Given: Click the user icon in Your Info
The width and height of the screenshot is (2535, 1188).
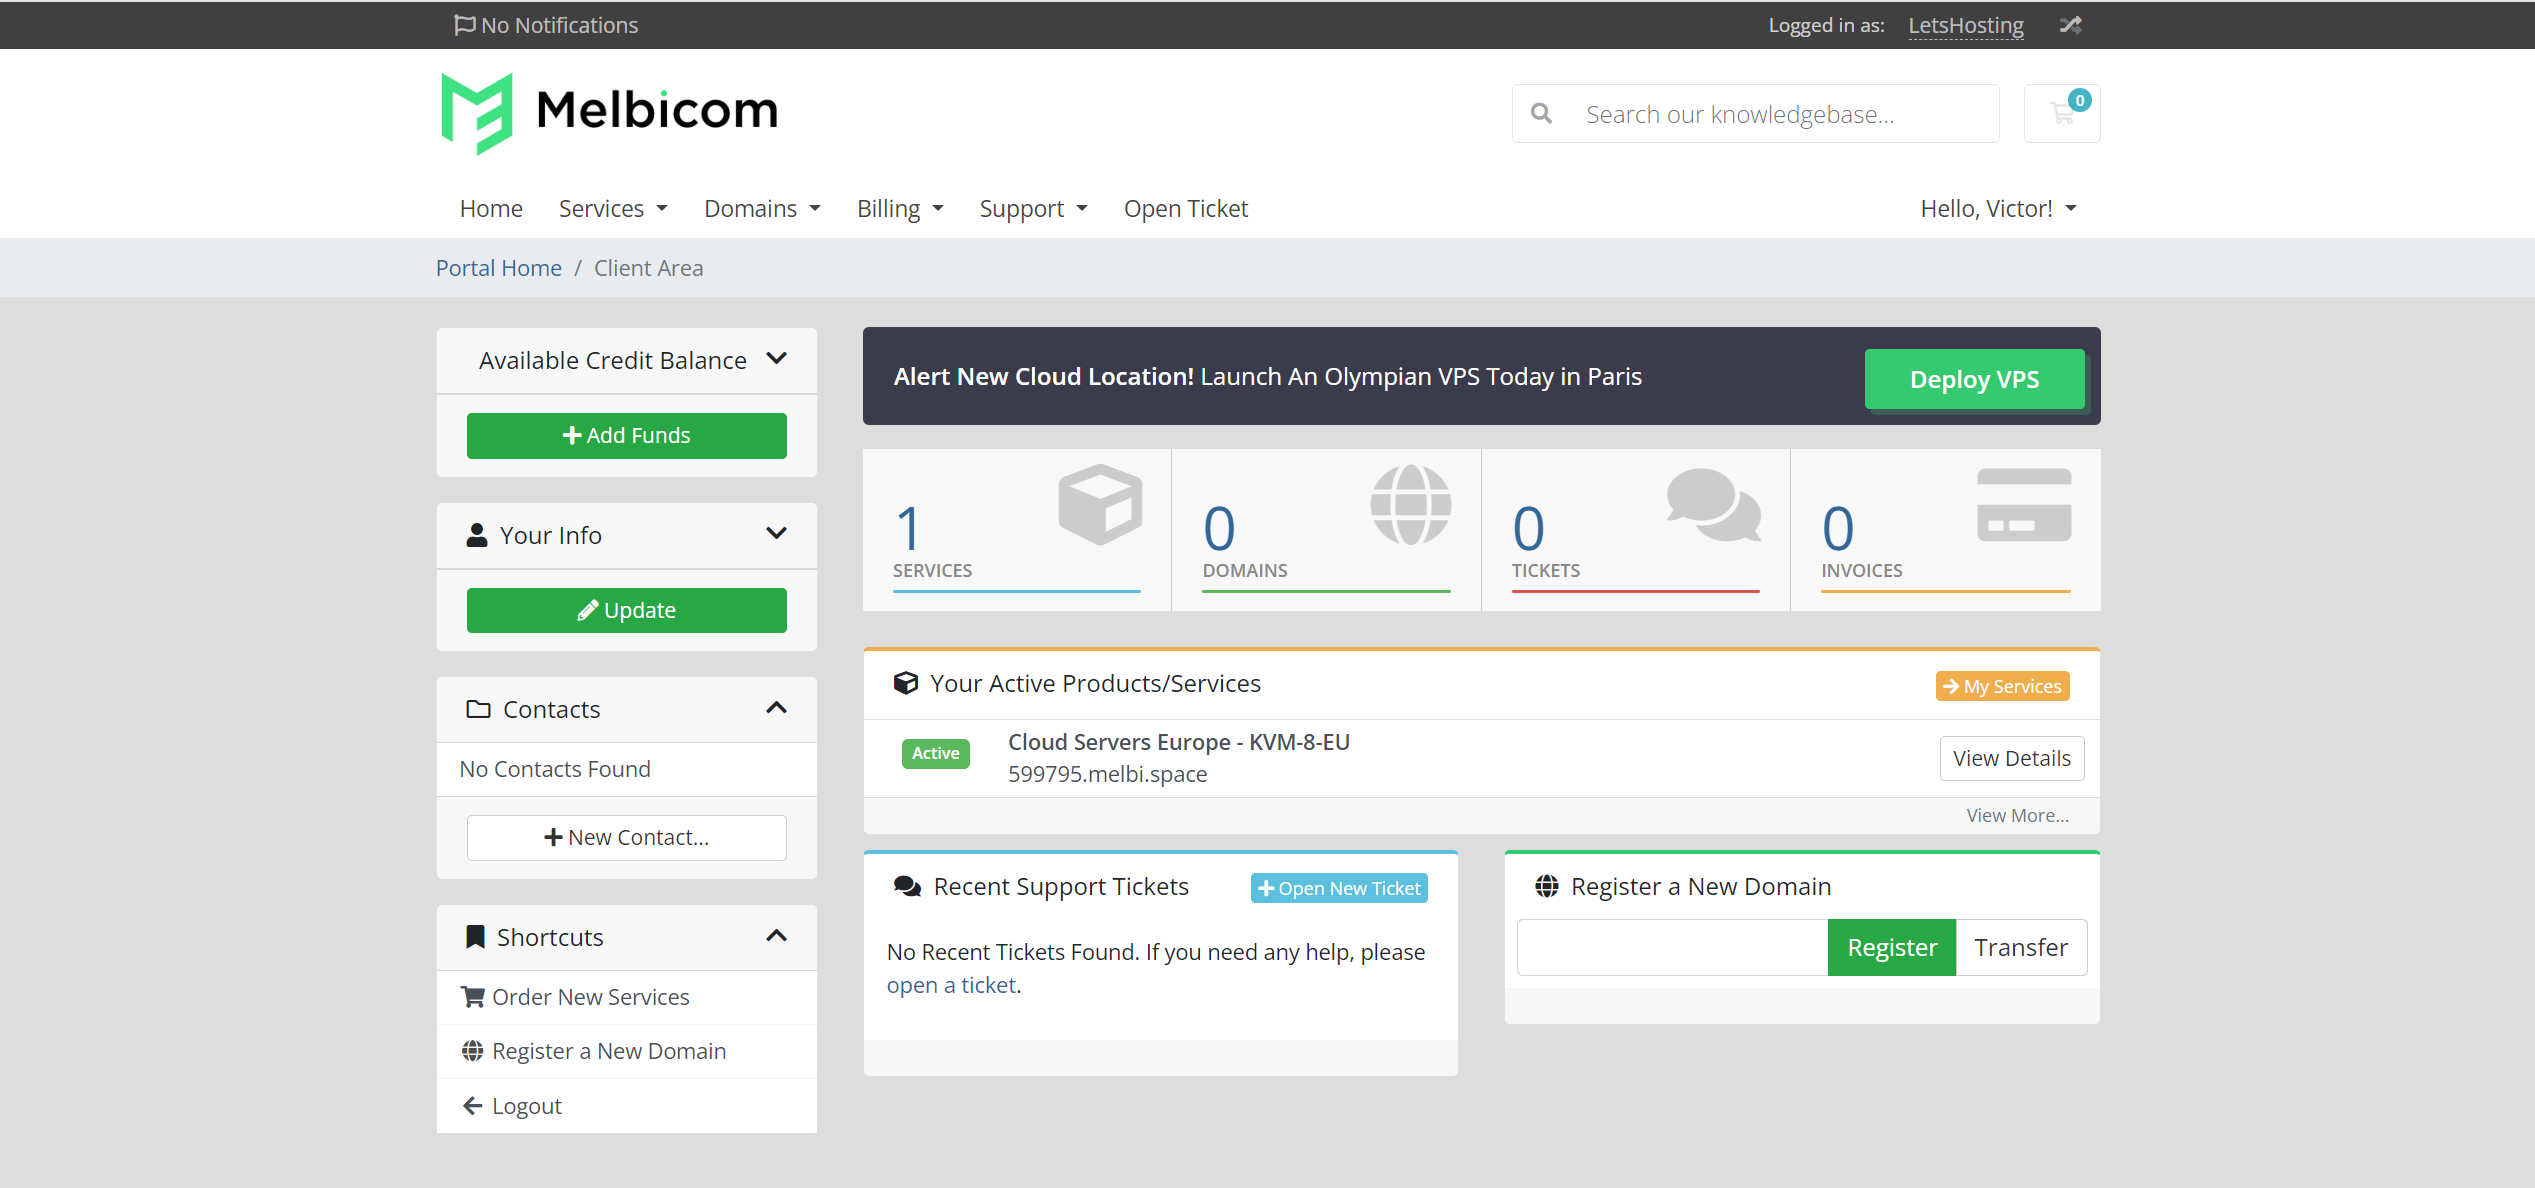Looking at the screenshot, I should point(477,535).
